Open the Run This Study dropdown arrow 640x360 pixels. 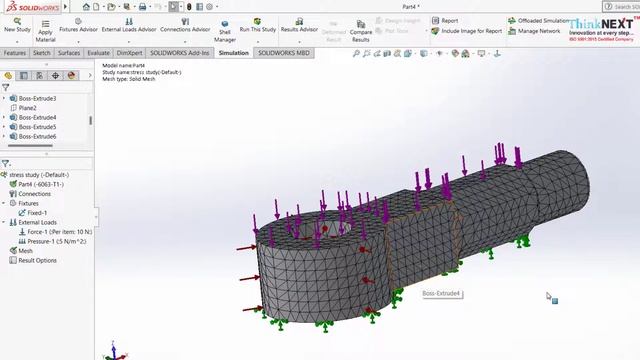[258, 42]
